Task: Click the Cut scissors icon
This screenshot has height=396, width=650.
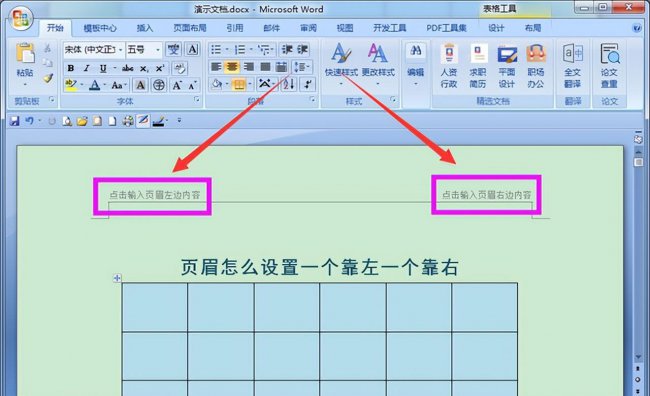Action: [x=48, y=48]
